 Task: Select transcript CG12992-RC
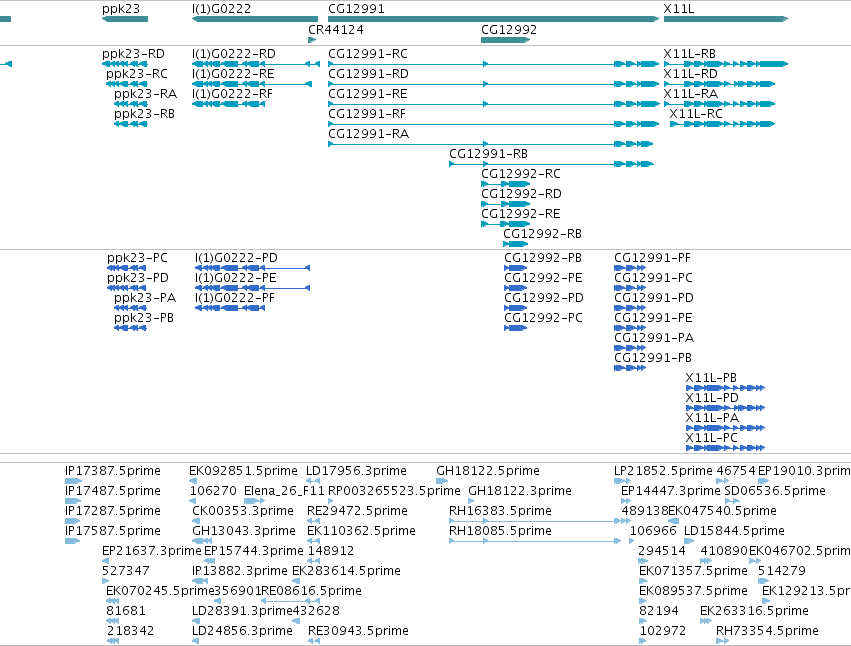[x=505, y=185]
